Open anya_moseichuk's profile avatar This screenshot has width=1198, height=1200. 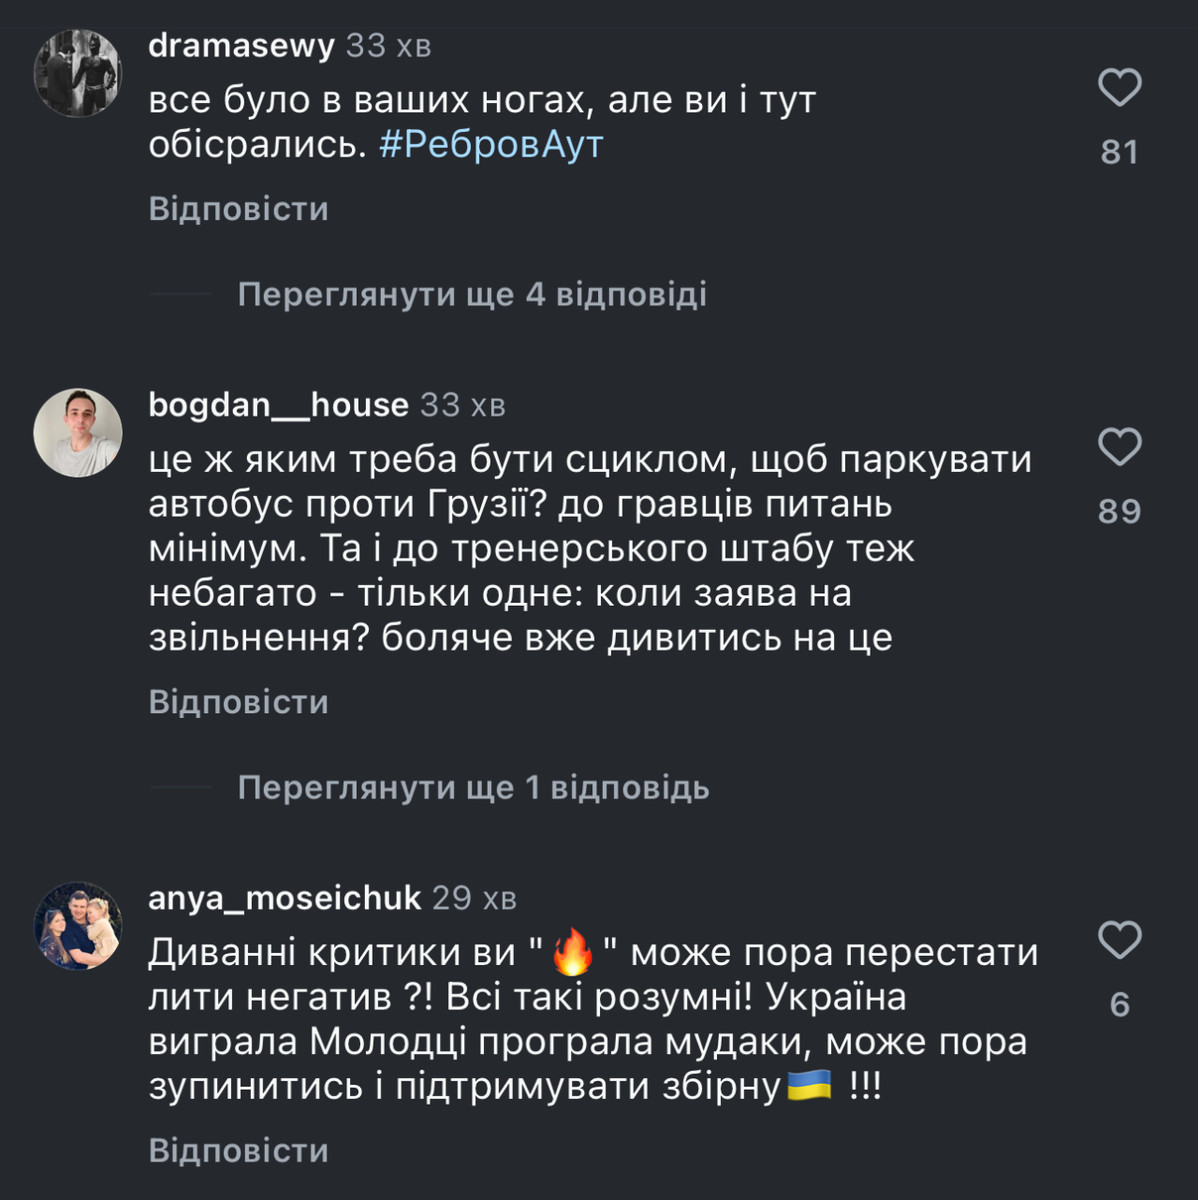click(x=78, y=926)
